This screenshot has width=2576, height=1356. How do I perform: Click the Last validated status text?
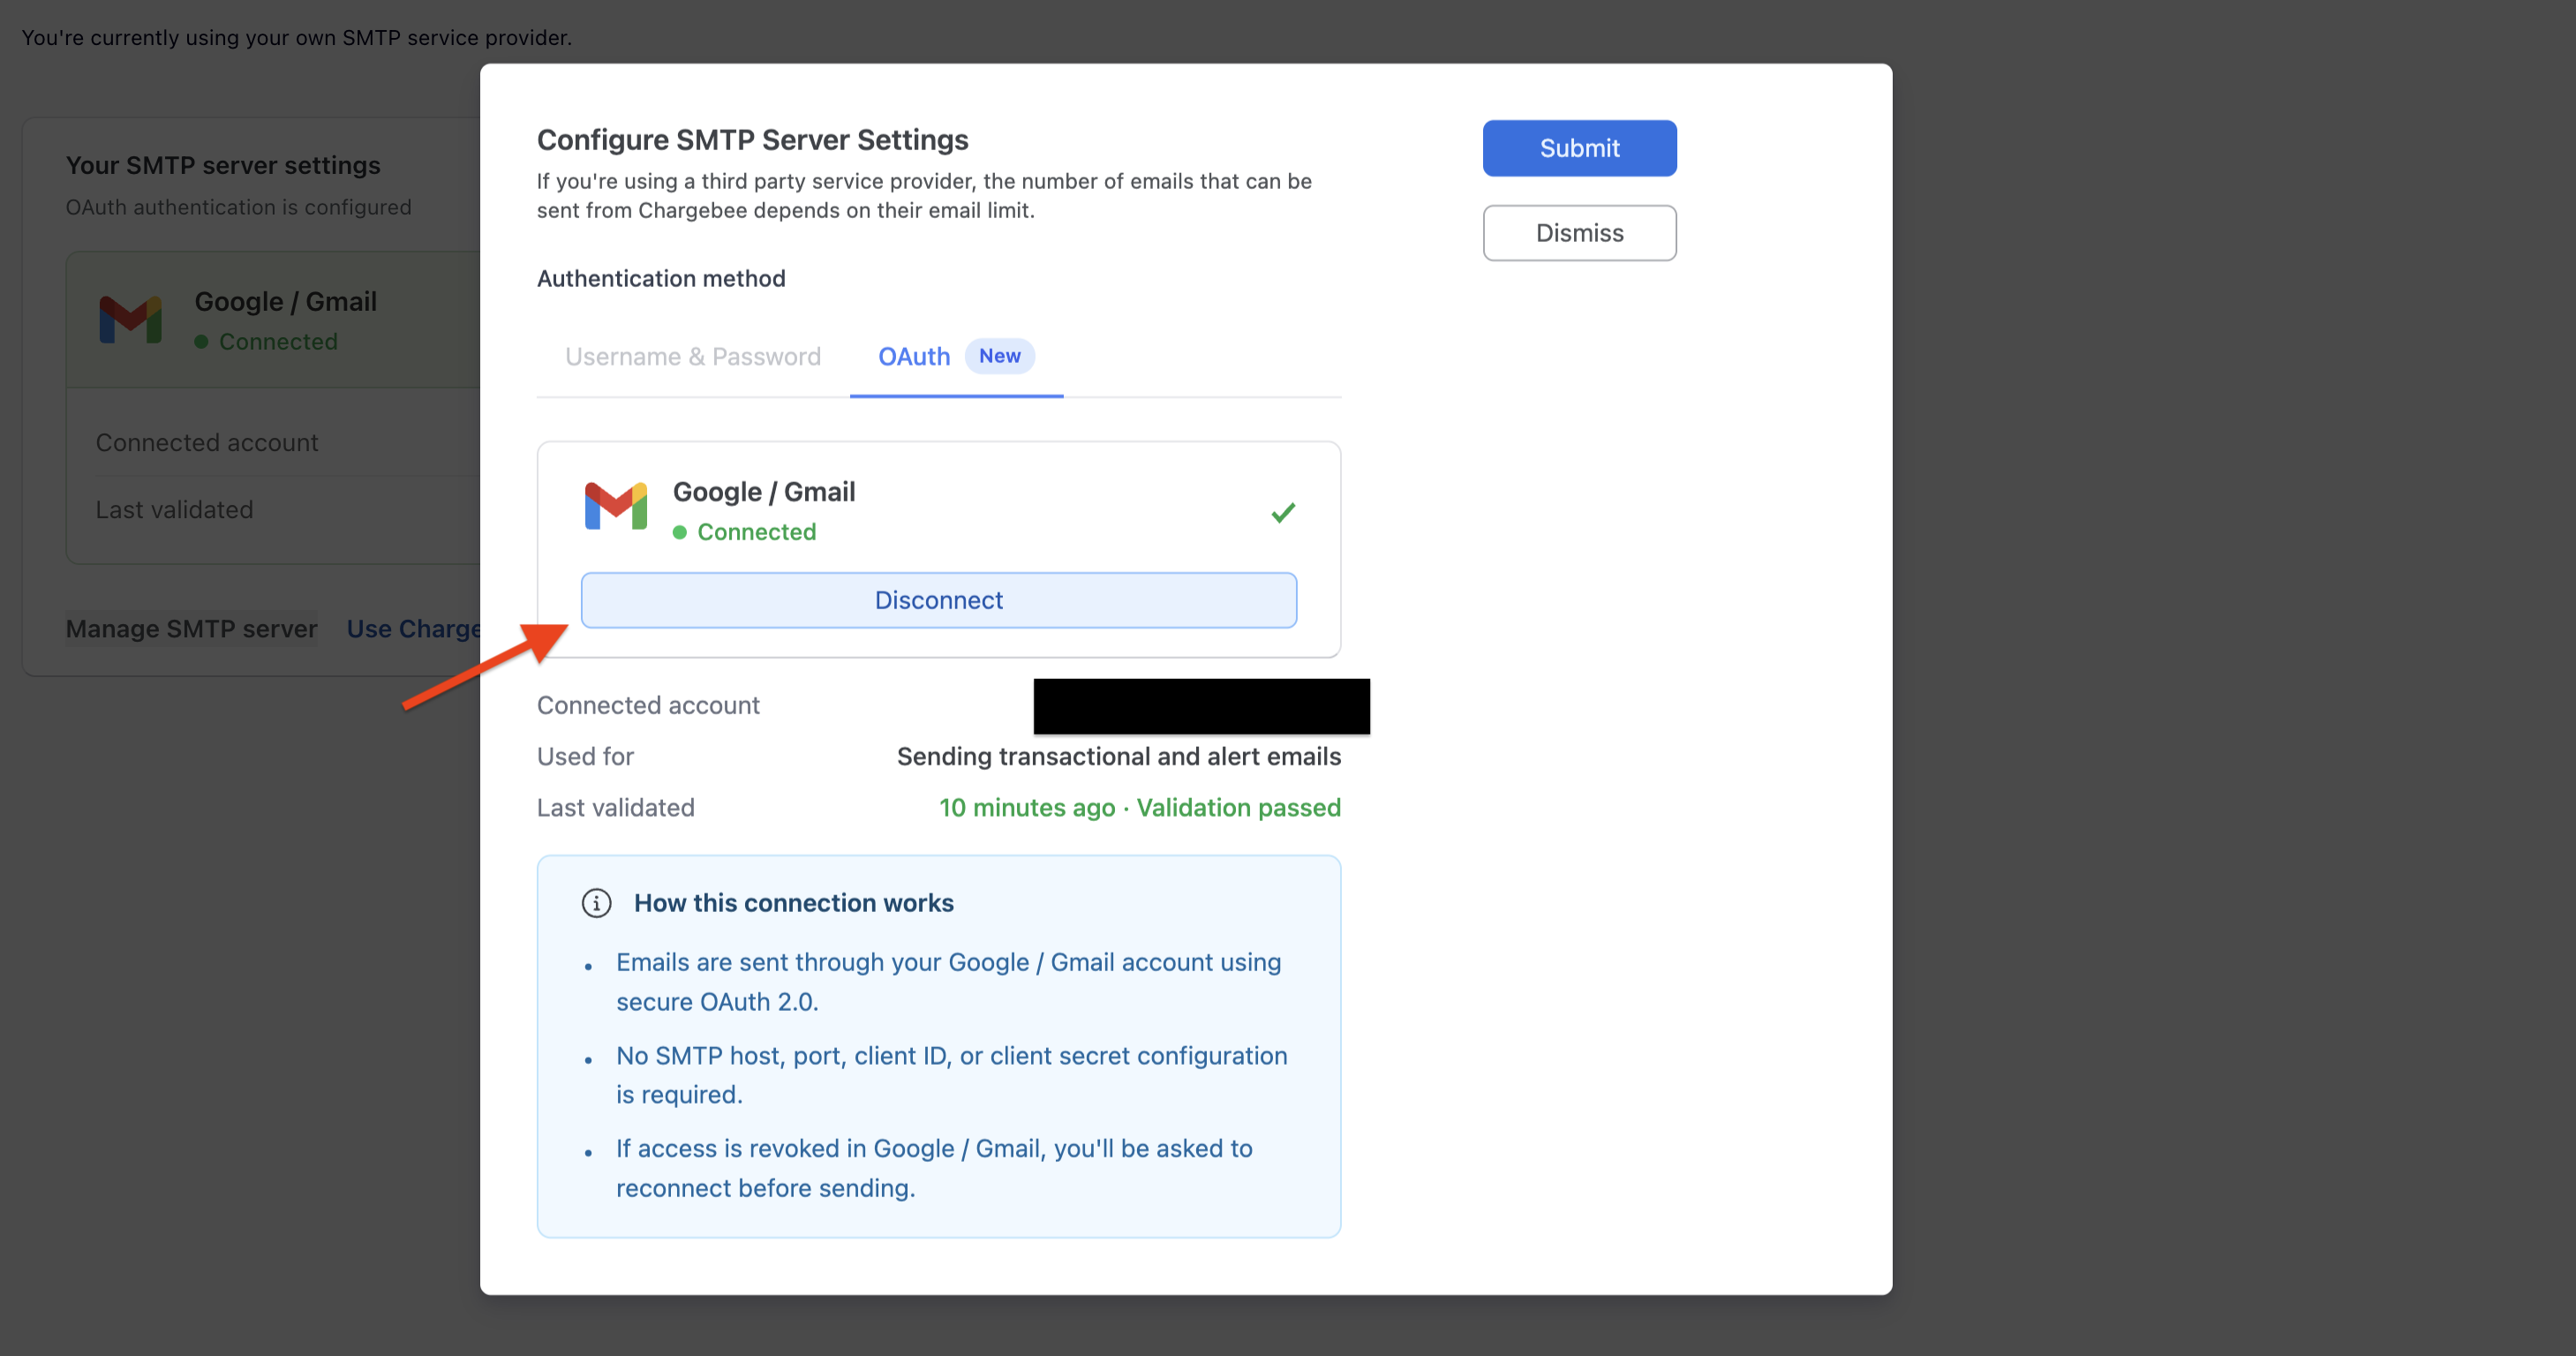(1138, 807)
